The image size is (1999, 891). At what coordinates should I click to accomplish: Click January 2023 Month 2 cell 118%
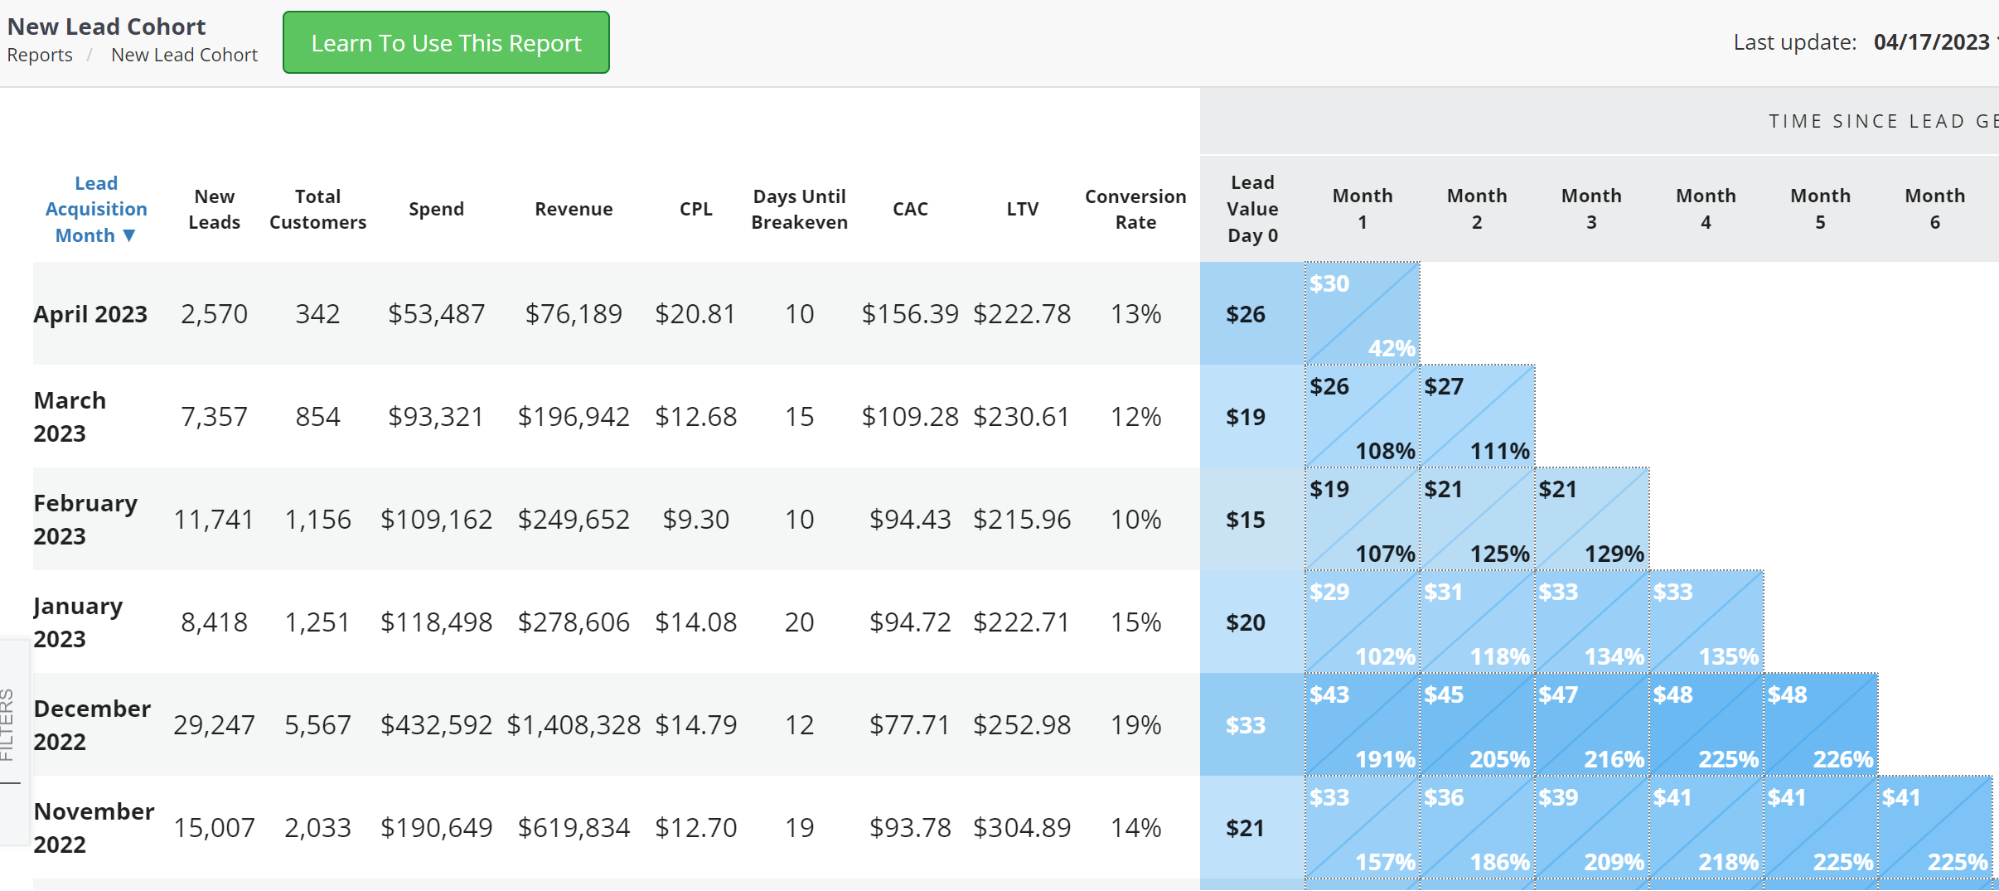pos(1477,622)
